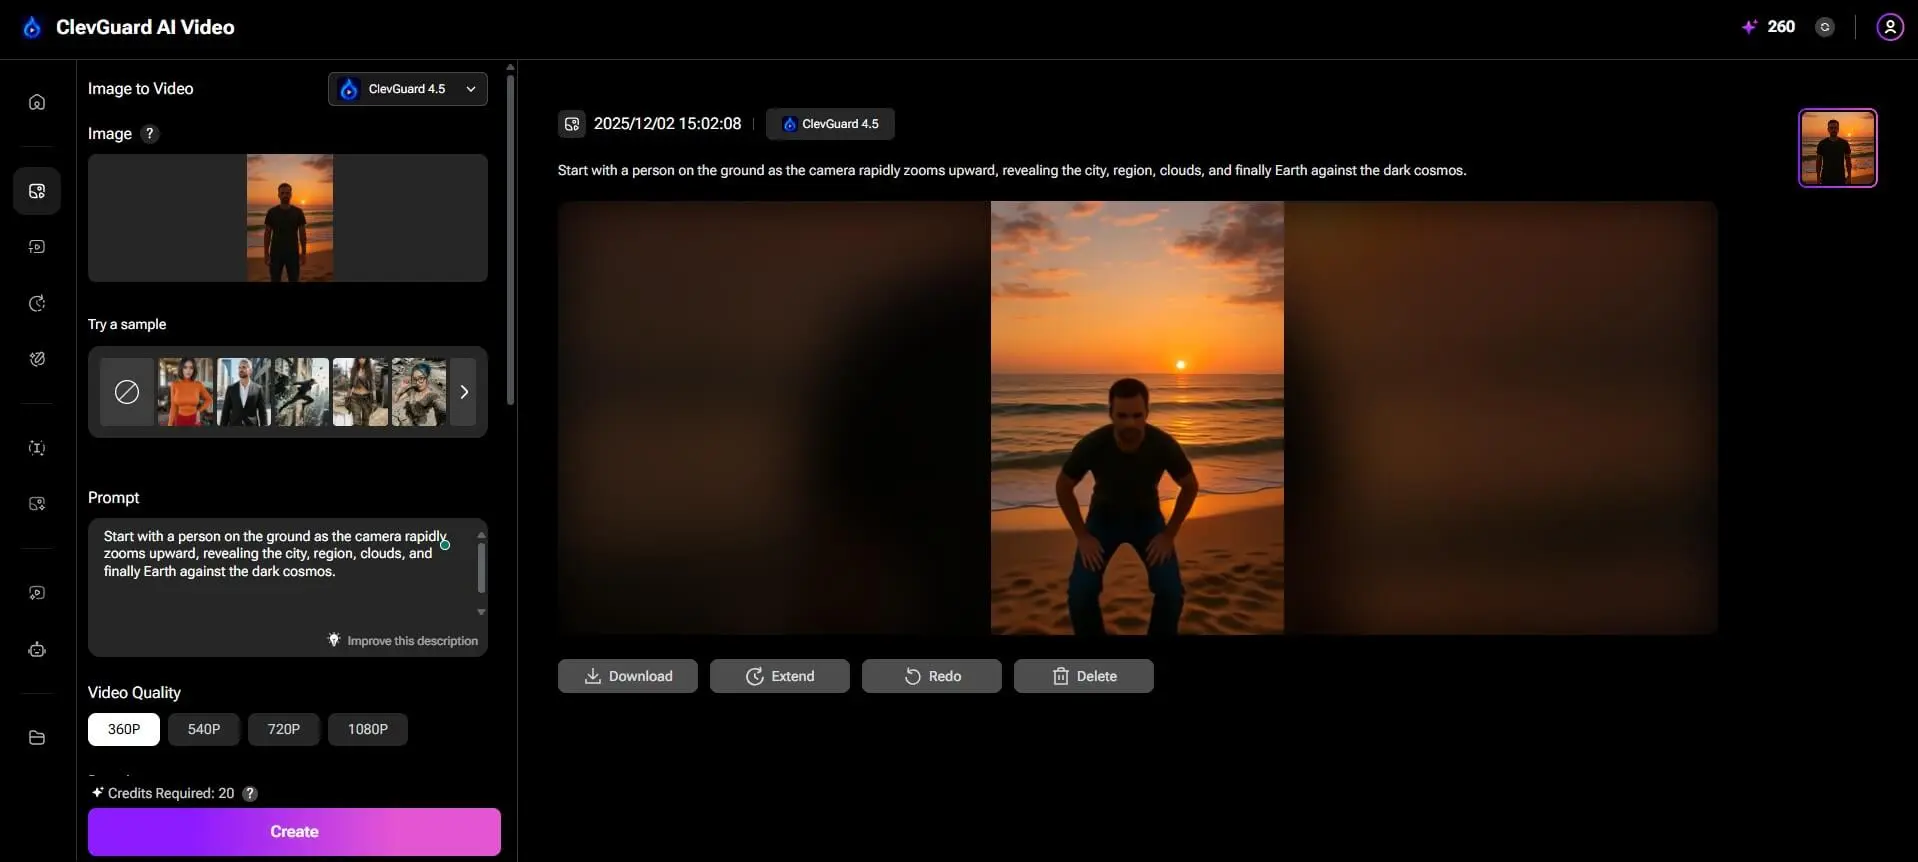Click the left panel vertical scrollbar
Image resolution: width=1918 pixels, height=862 pixels.
[x=510, y=240]
